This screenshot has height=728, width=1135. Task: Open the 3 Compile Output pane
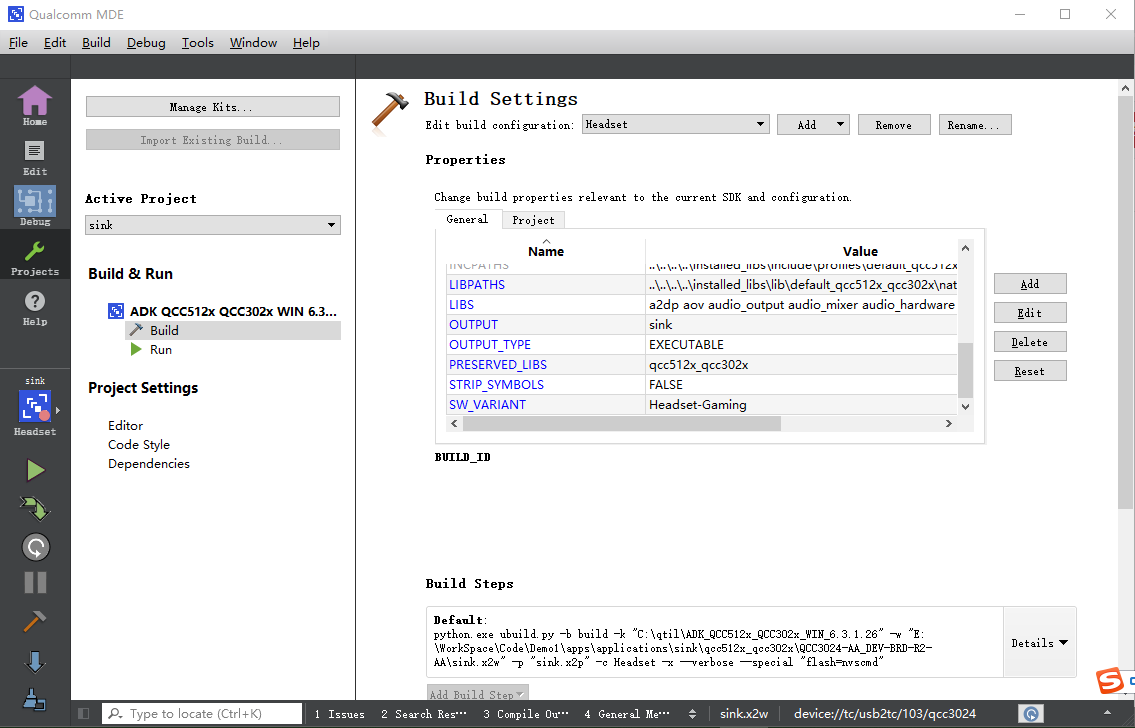click(x=526, y=714)
